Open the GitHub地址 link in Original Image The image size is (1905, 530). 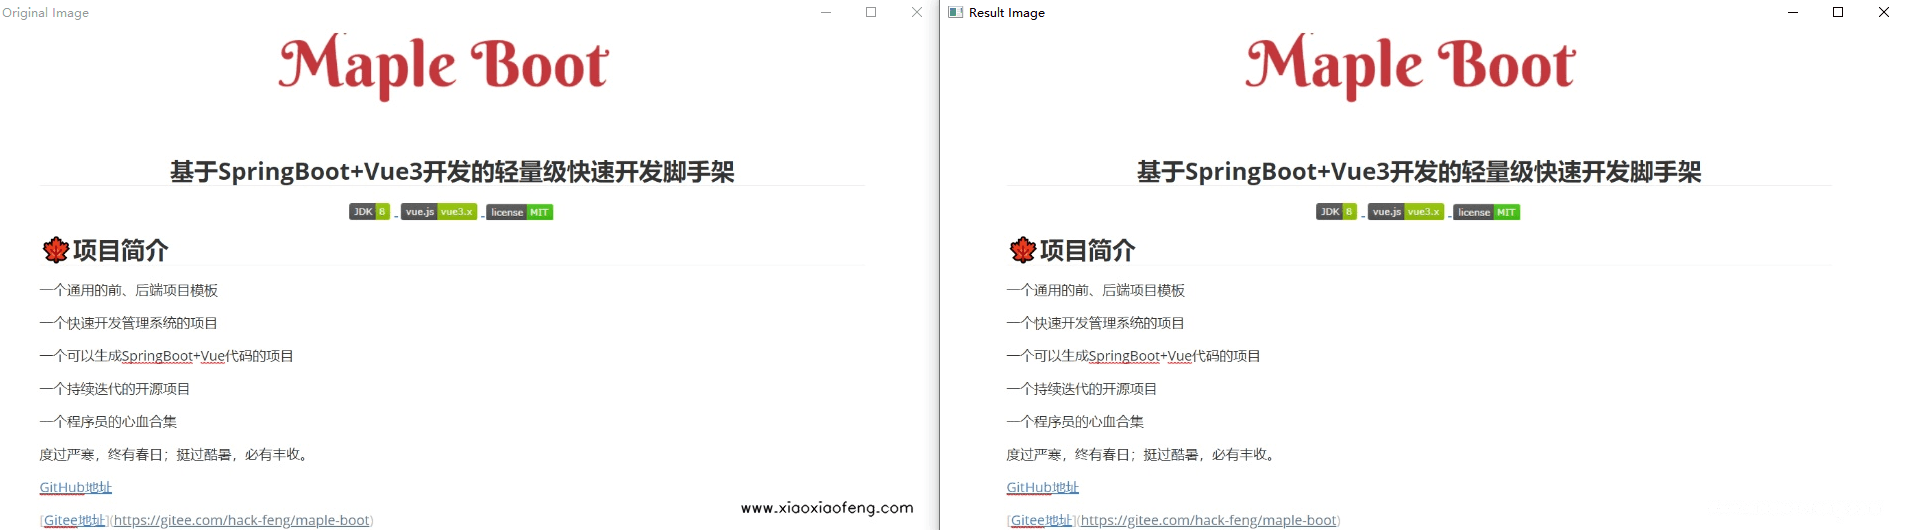pos(76,487)
